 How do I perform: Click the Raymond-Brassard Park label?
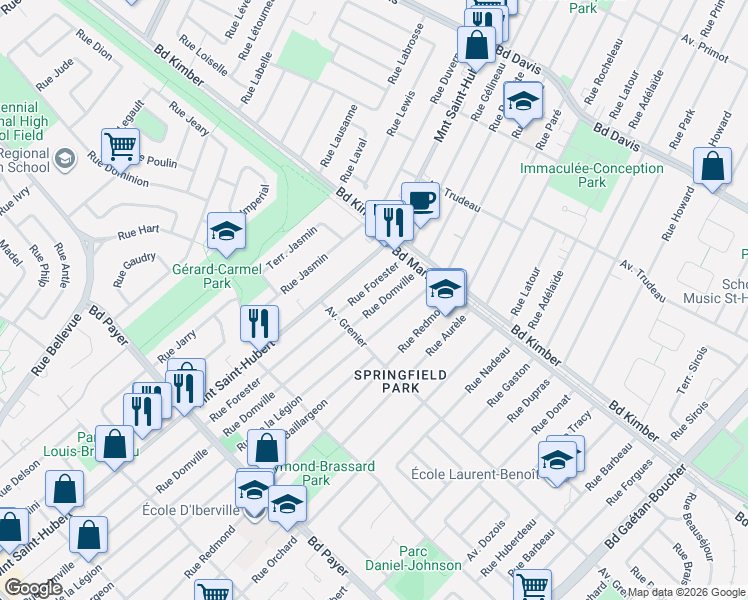323,473
